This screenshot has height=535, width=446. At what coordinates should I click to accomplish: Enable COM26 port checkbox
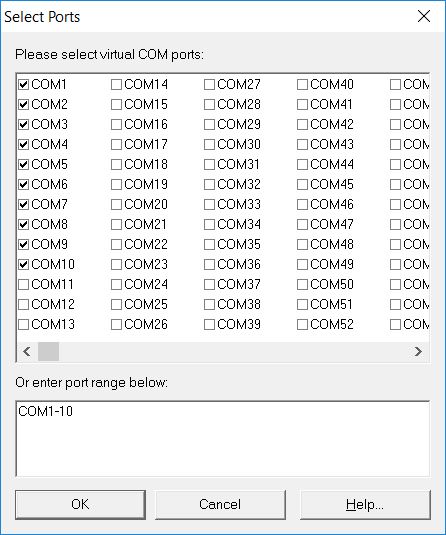tap(116, 324)
